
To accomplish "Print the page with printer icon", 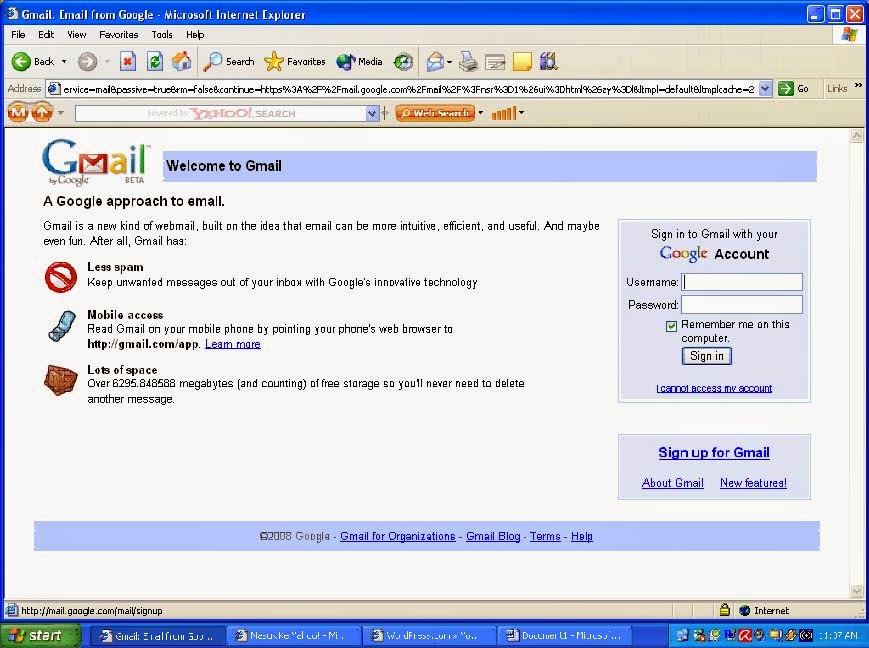I will pyautogui.click(x=468, y=62).
